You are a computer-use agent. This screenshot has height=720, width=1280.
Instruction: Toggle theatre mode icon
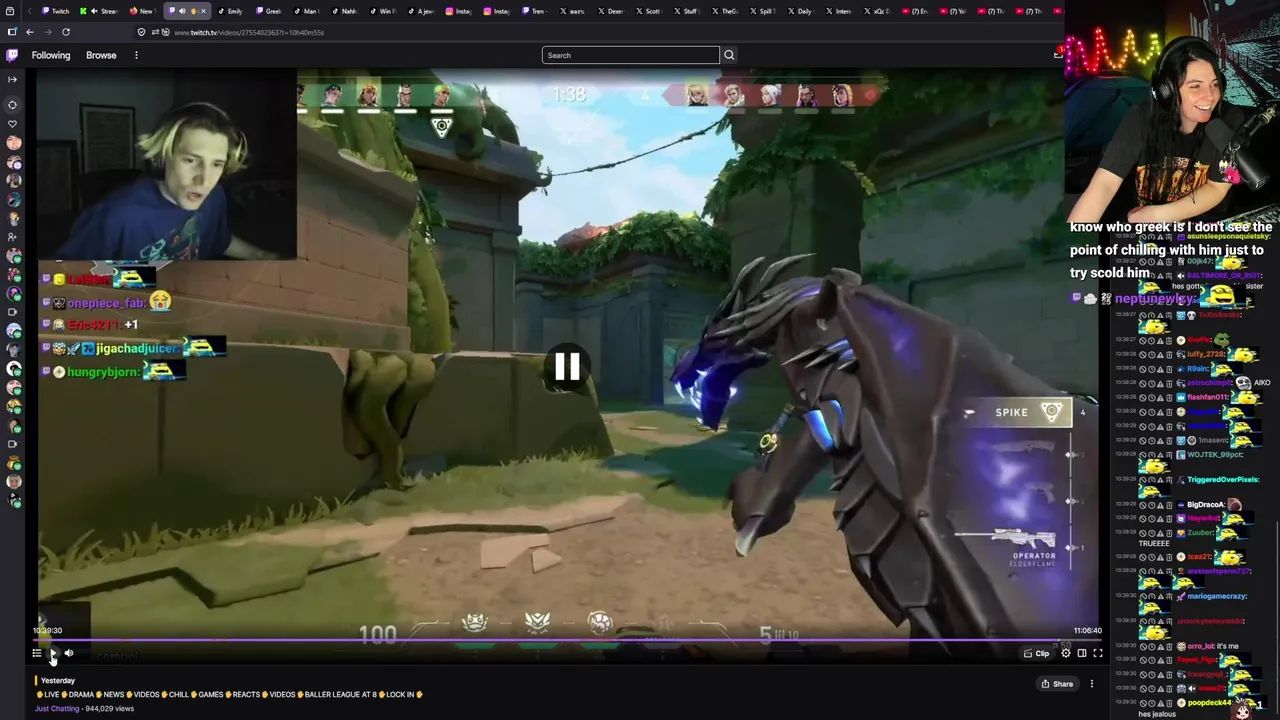pyautogui.click(x=1082, y=653)
